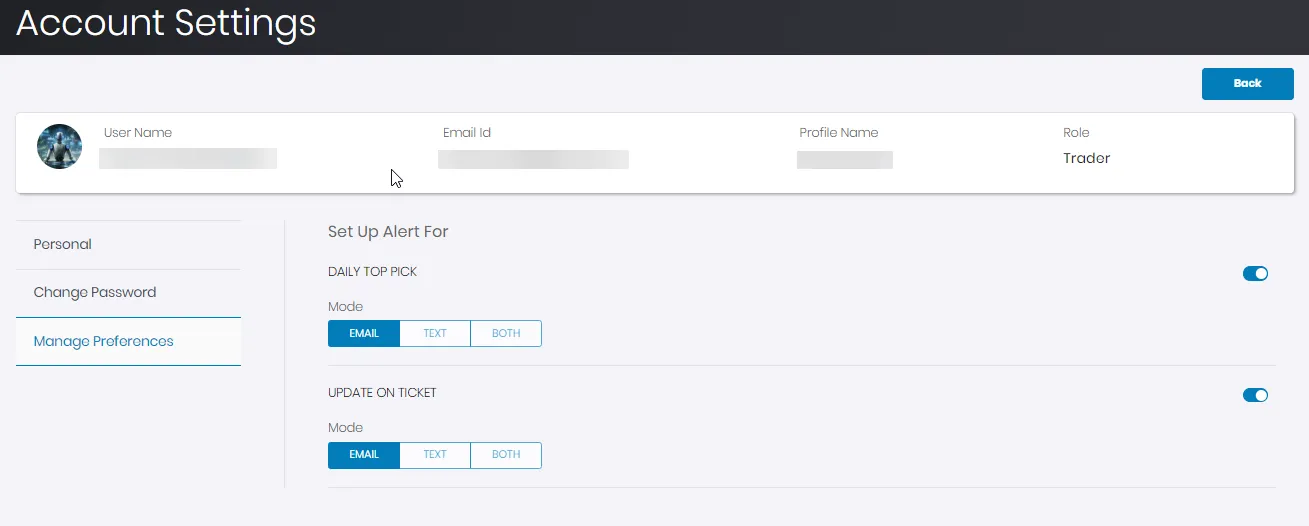
Task: Open the Change Password tab
Action: [128, 293]
